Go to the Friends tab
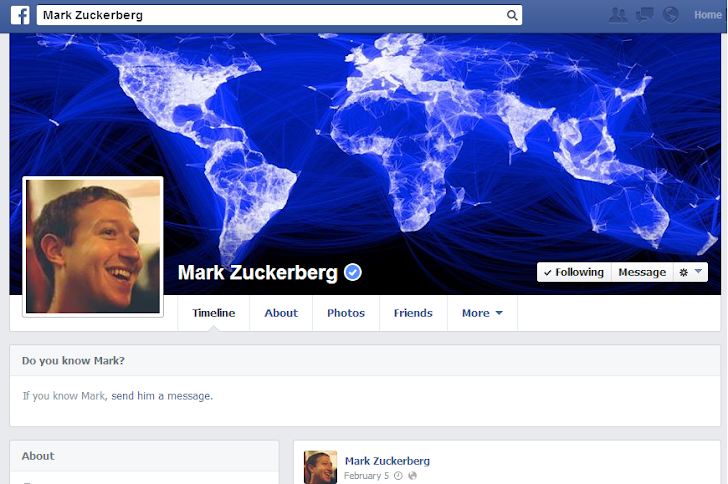 click(x=413, y=313)
